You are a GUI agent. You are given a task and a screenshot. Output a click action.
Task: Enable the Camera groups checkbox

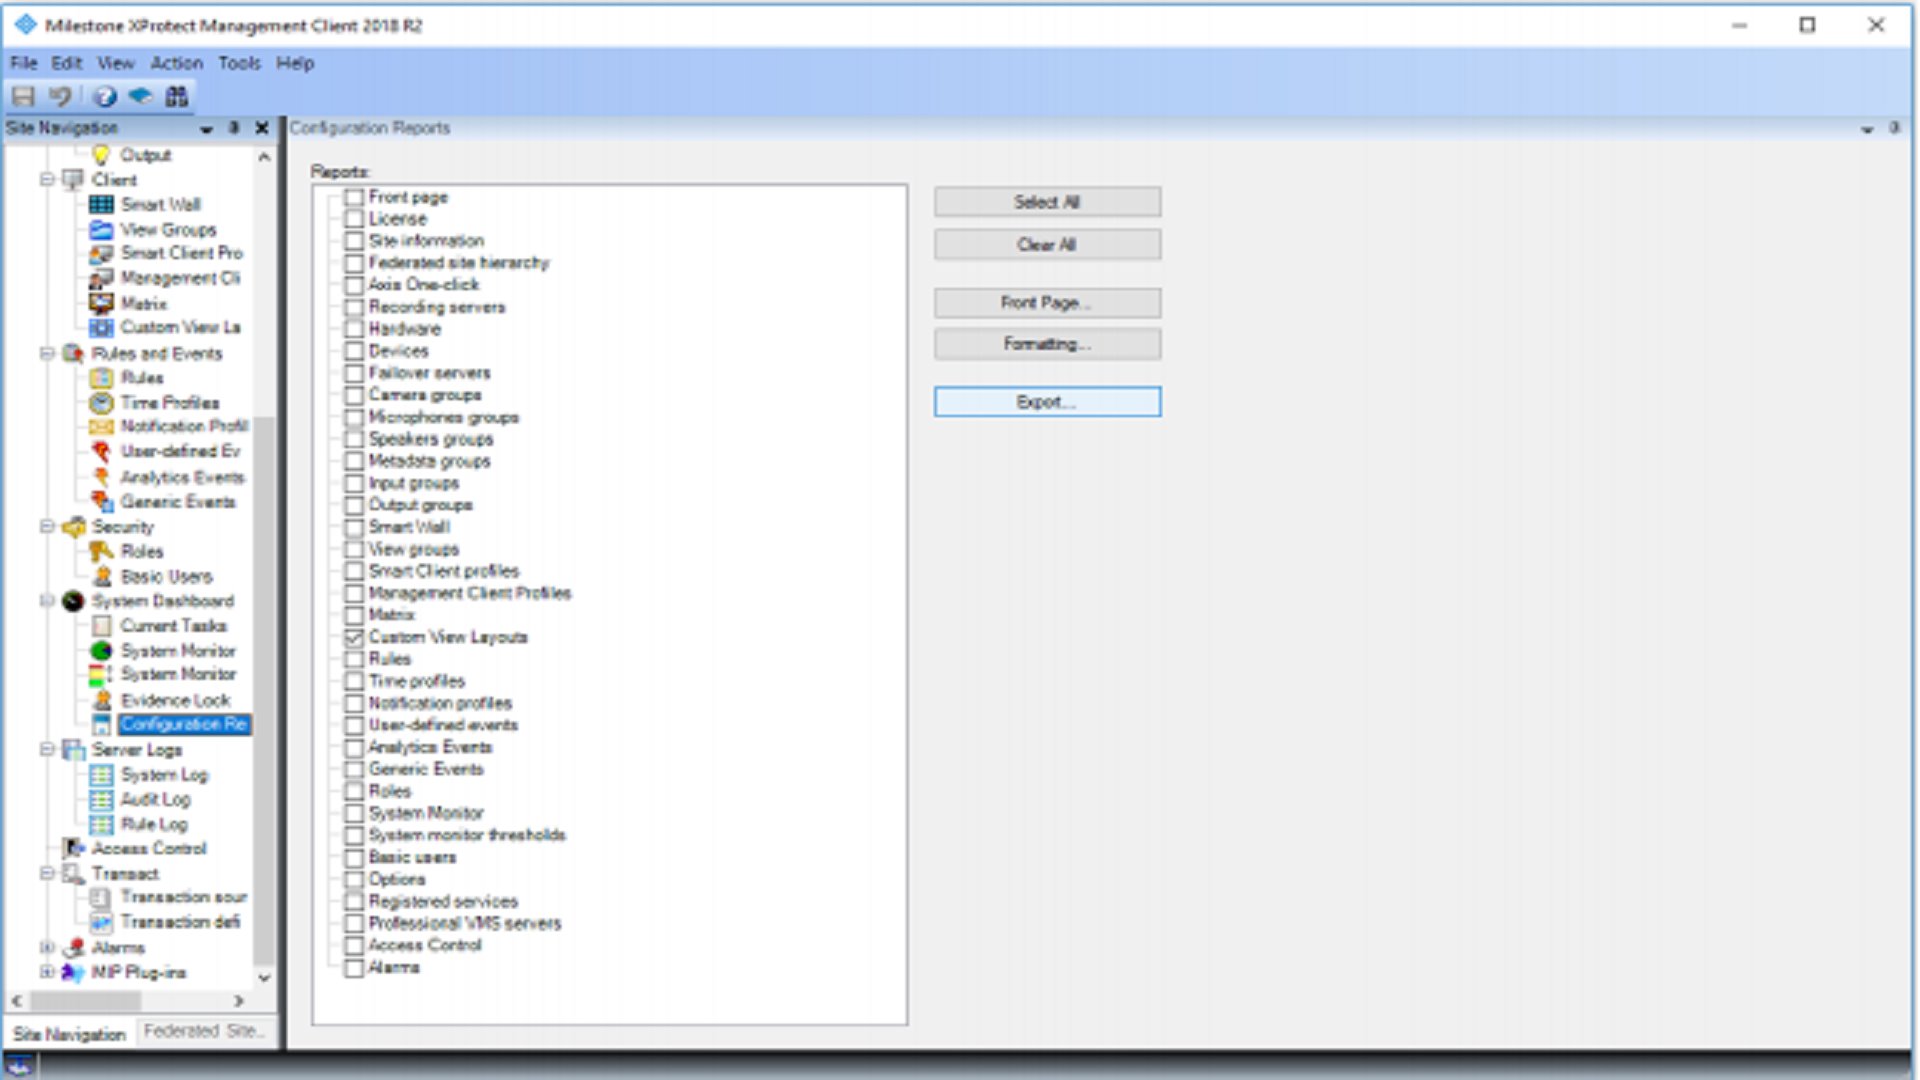click(354, 395)
